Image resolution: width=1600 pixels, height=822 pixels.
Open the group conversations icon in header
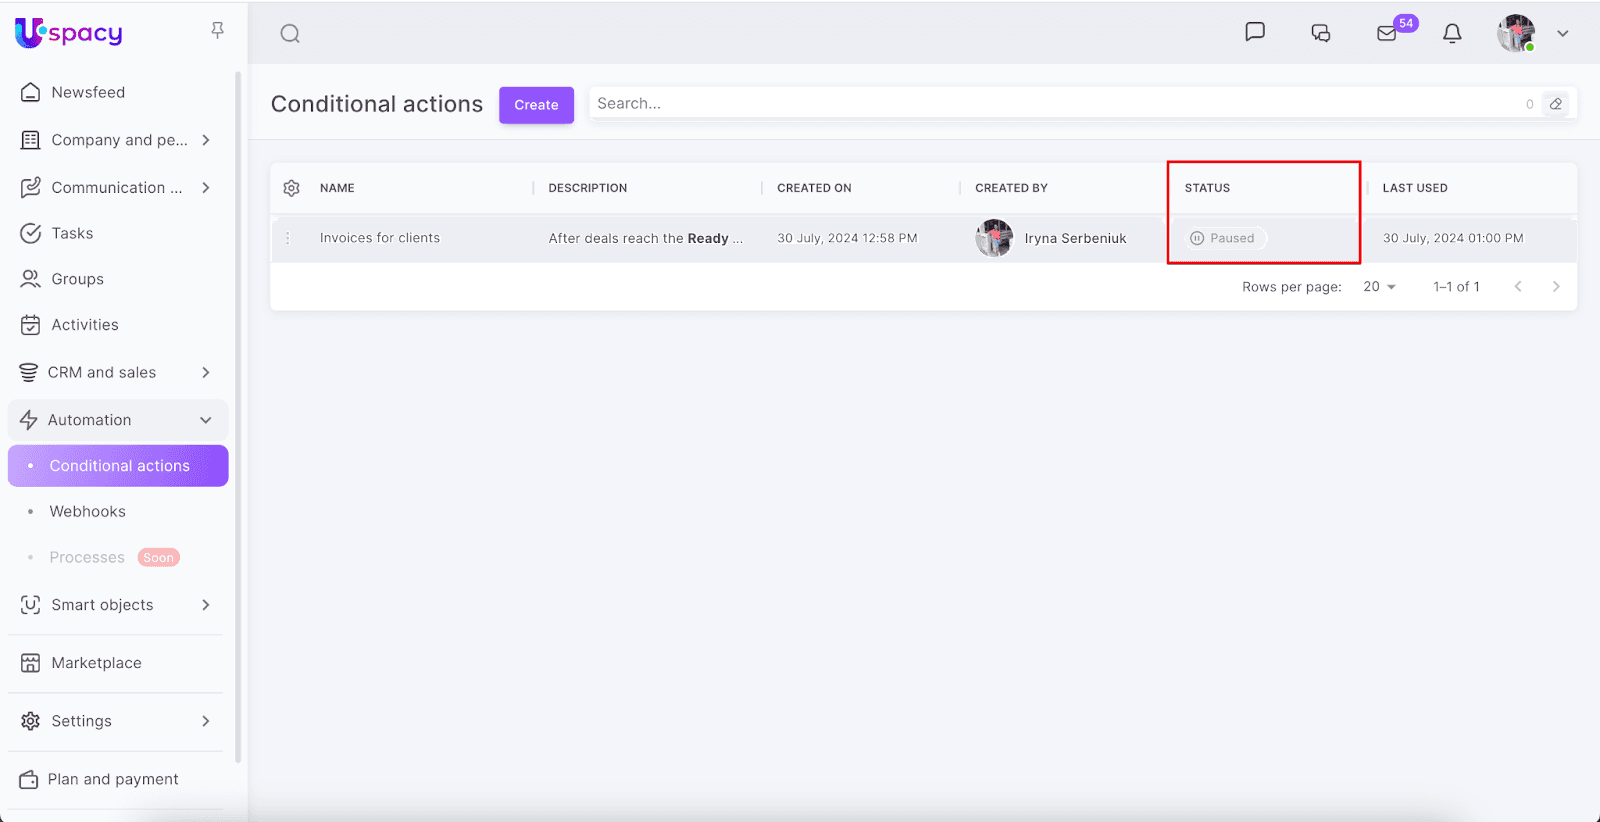pos(1320,33)
